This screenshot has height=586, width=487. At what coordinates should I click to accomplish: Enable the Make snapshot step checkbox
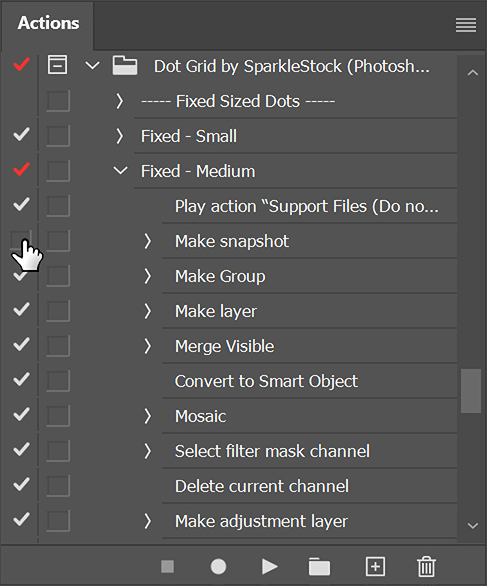(x=21, y=240)
